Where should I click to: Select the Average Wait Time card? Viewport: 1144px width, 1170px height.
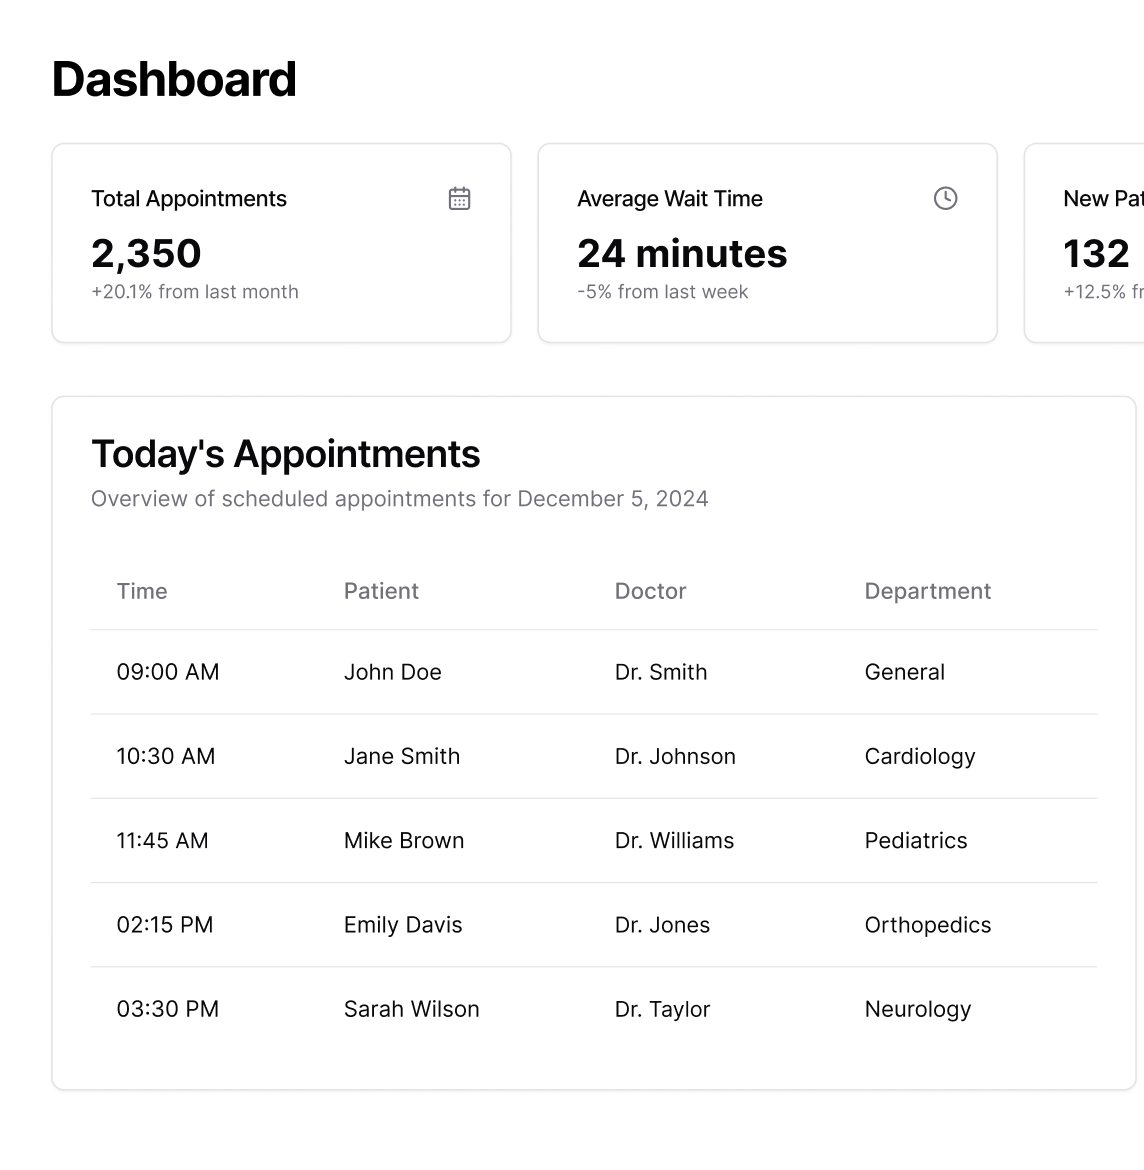pyautogui.click(x=767, y=243)
